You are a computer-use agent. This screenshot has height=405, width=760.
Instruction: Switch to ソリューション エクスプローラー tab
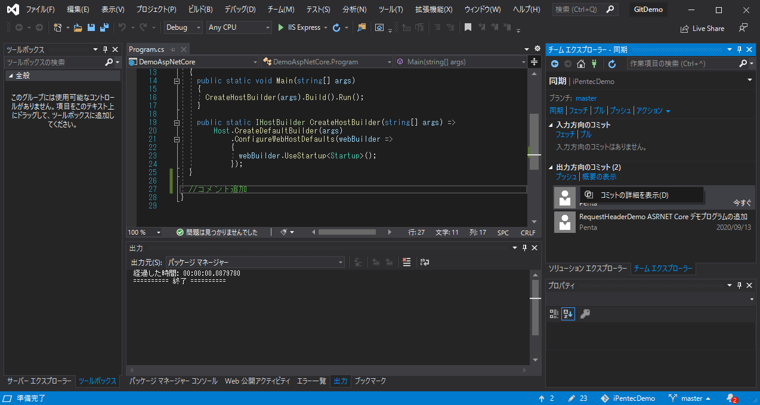[587, 269]
